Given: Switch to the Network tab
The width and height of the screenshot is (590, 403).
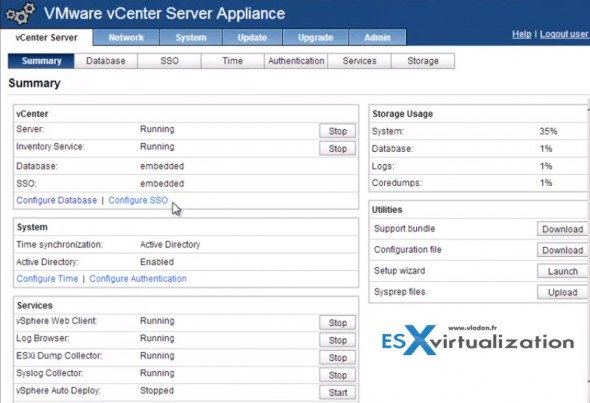Looking at the screenshot, I should (126, 38).
